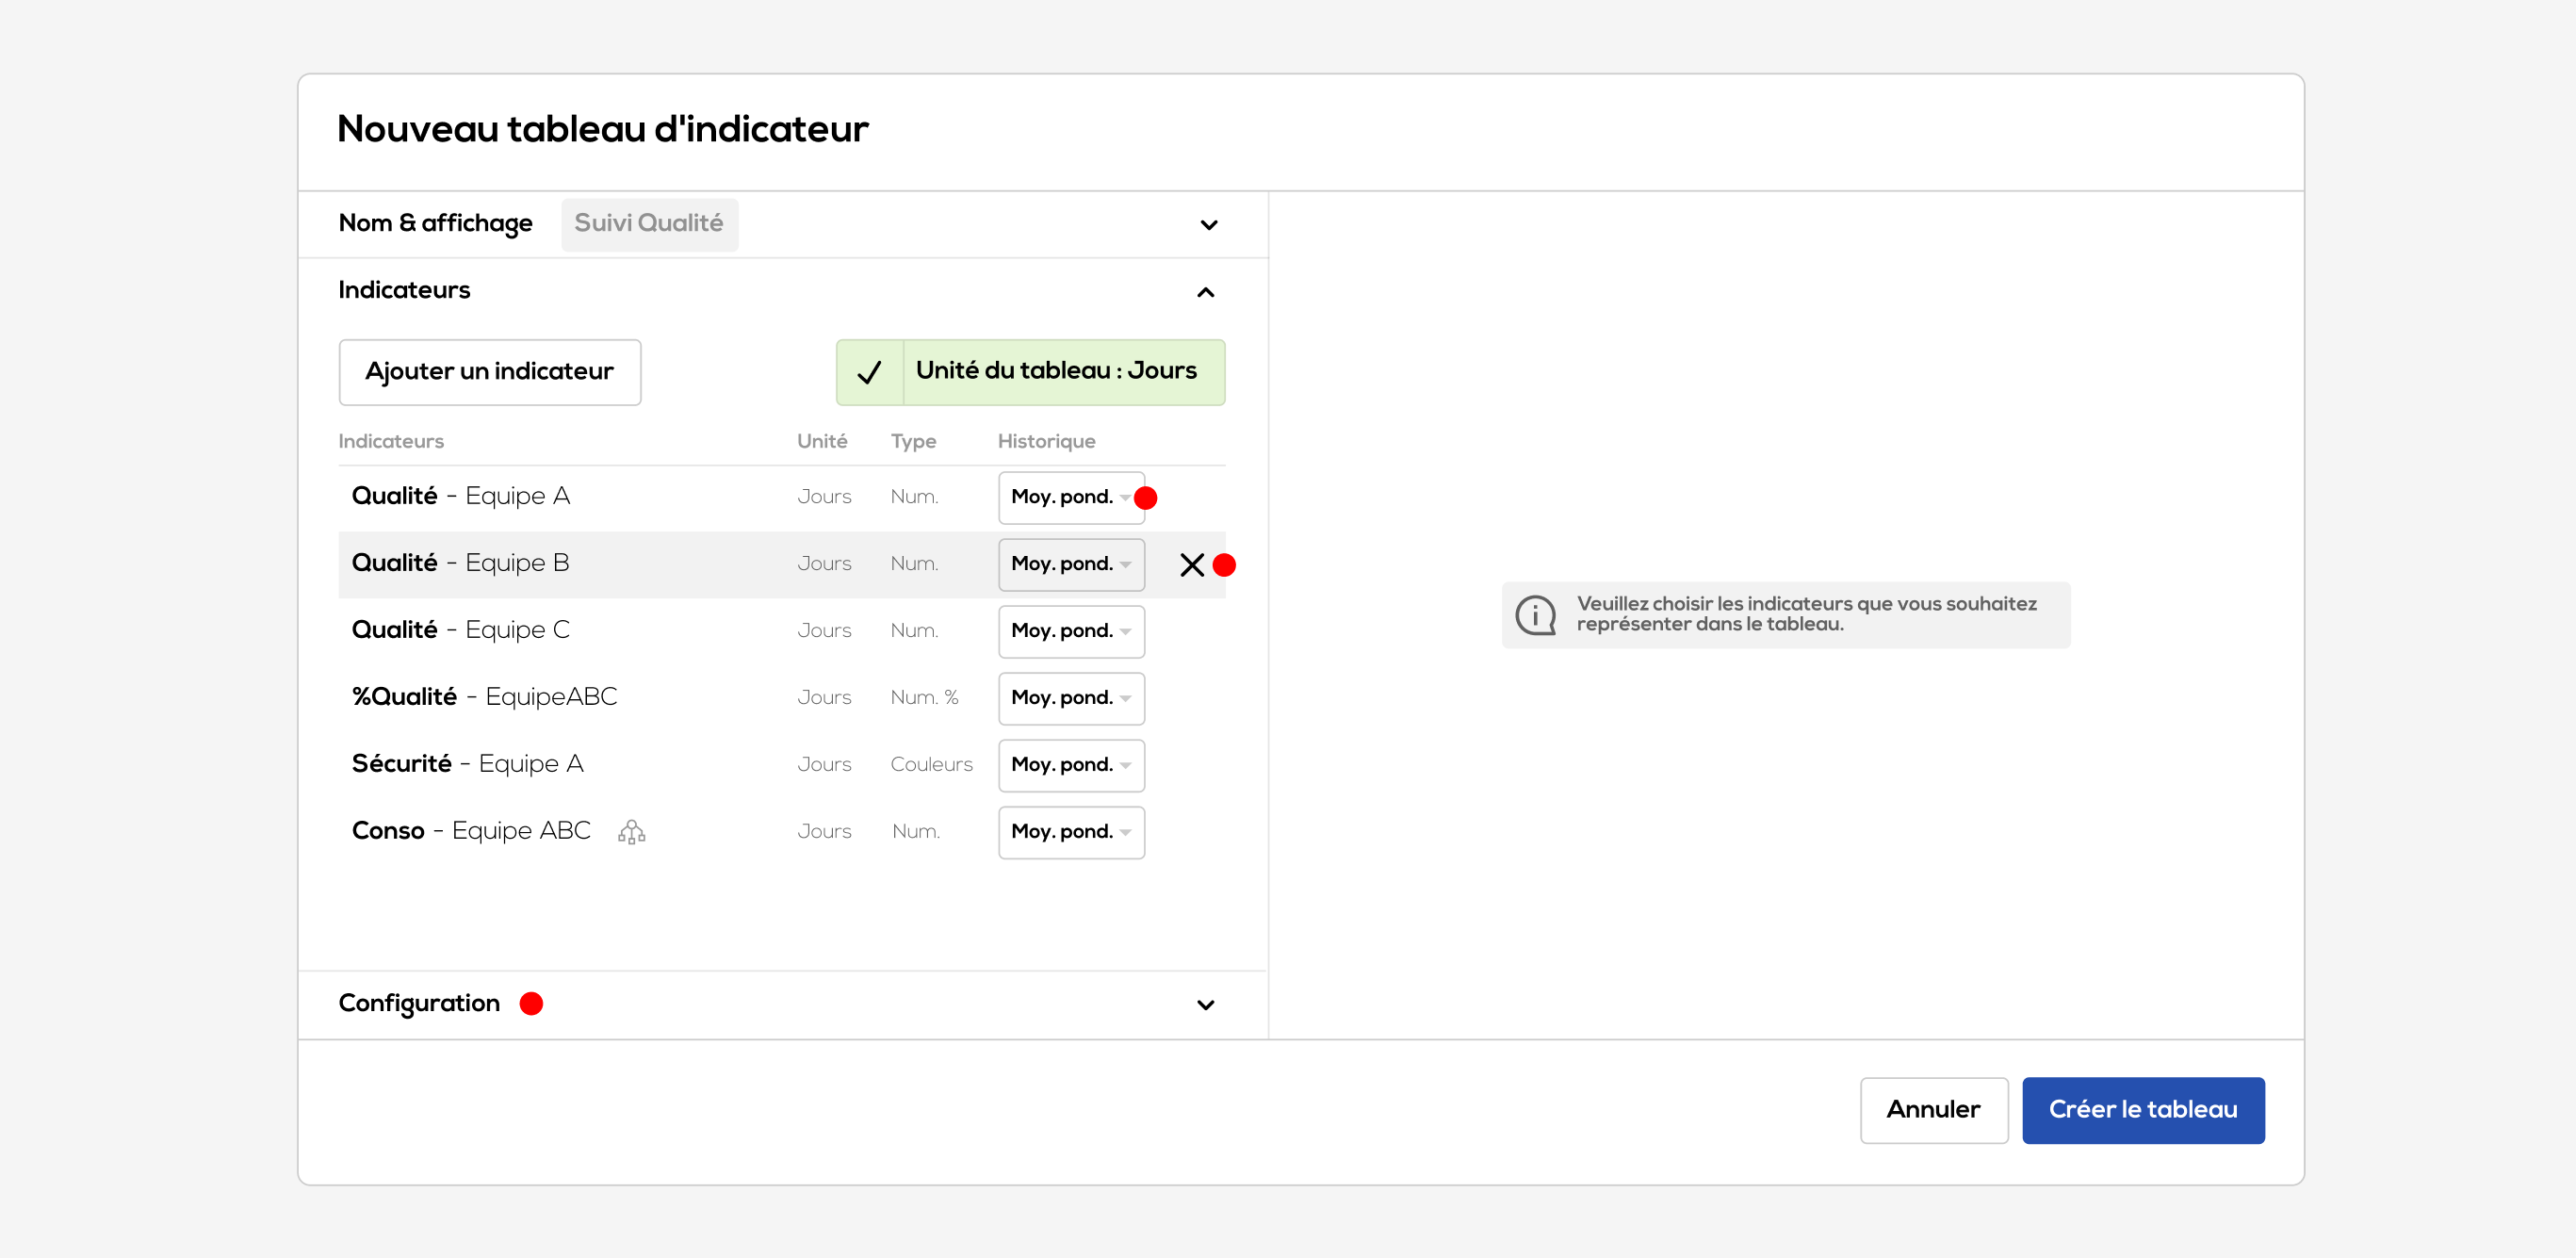
Task: Click the hierarchy icon next to Conso Equipe ABC
Action: click(631, 832)
